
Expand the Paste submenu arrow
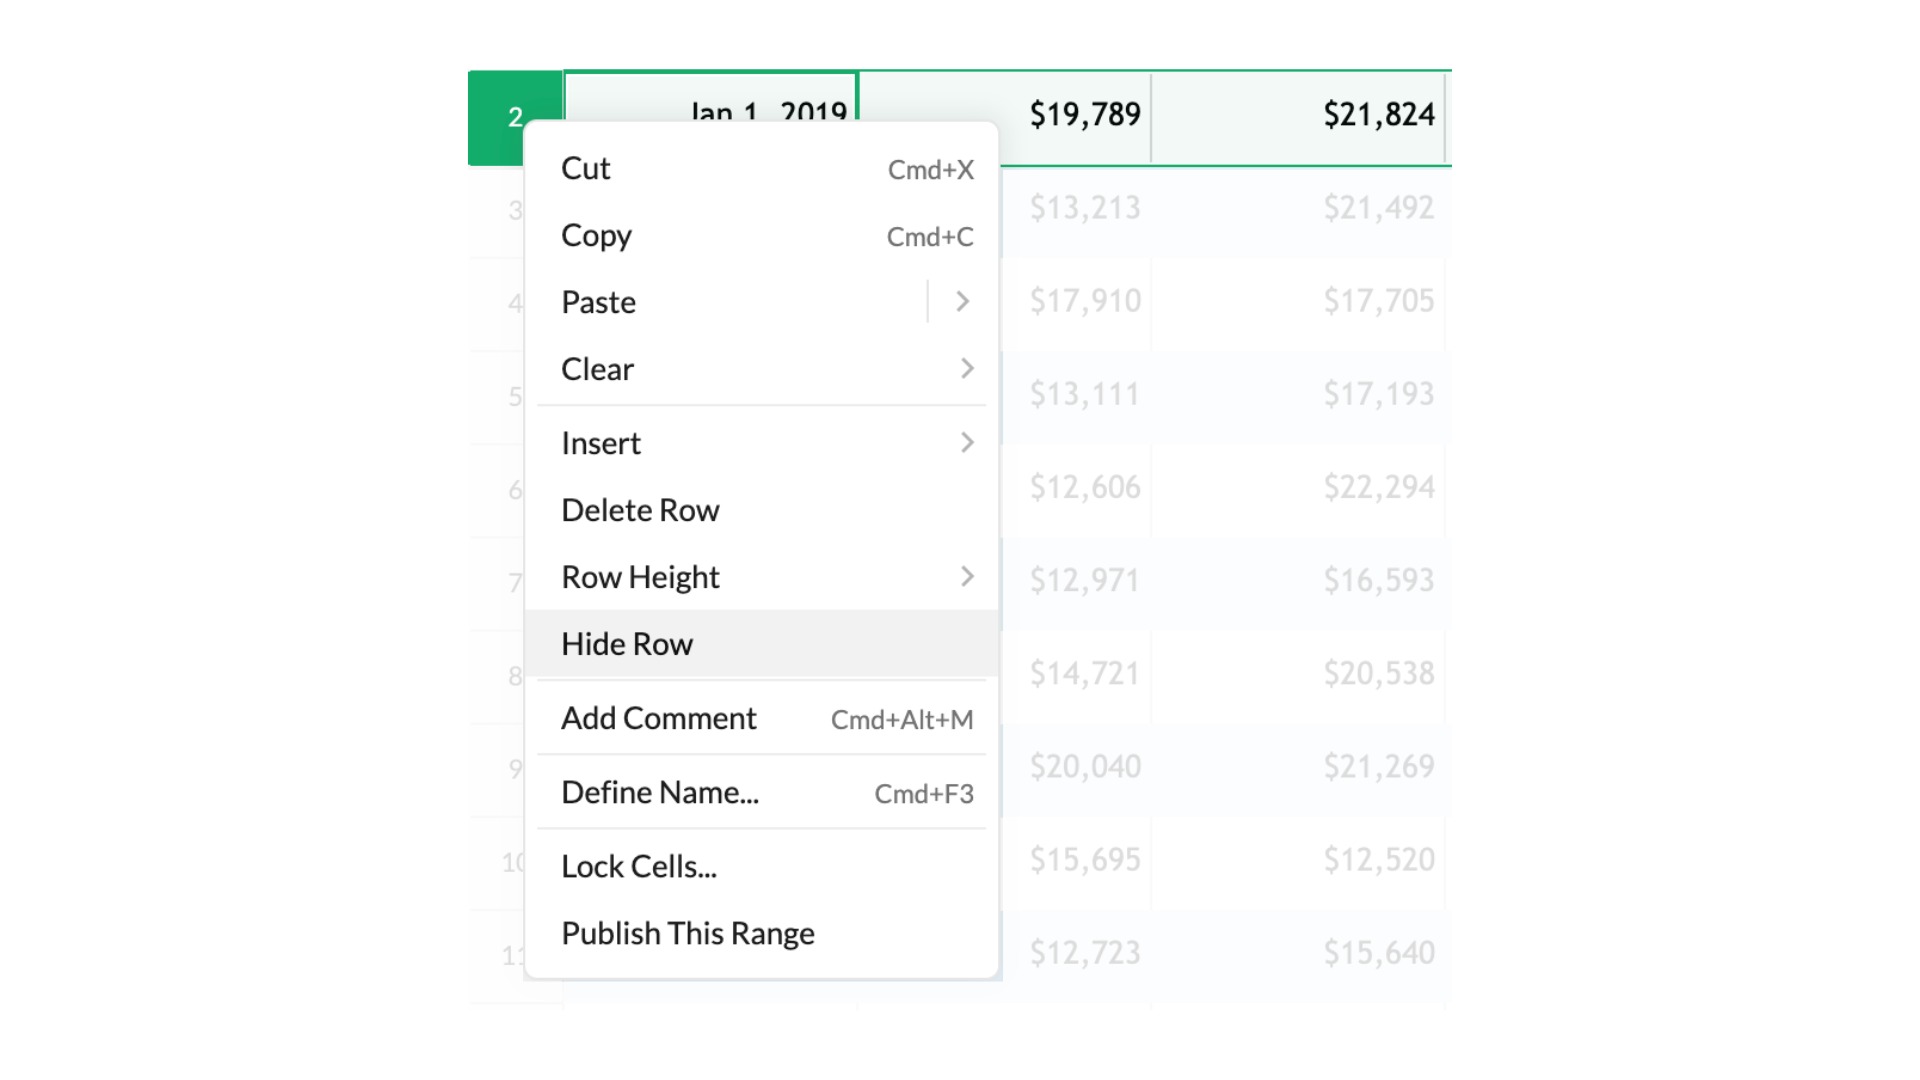coord(962,302)
